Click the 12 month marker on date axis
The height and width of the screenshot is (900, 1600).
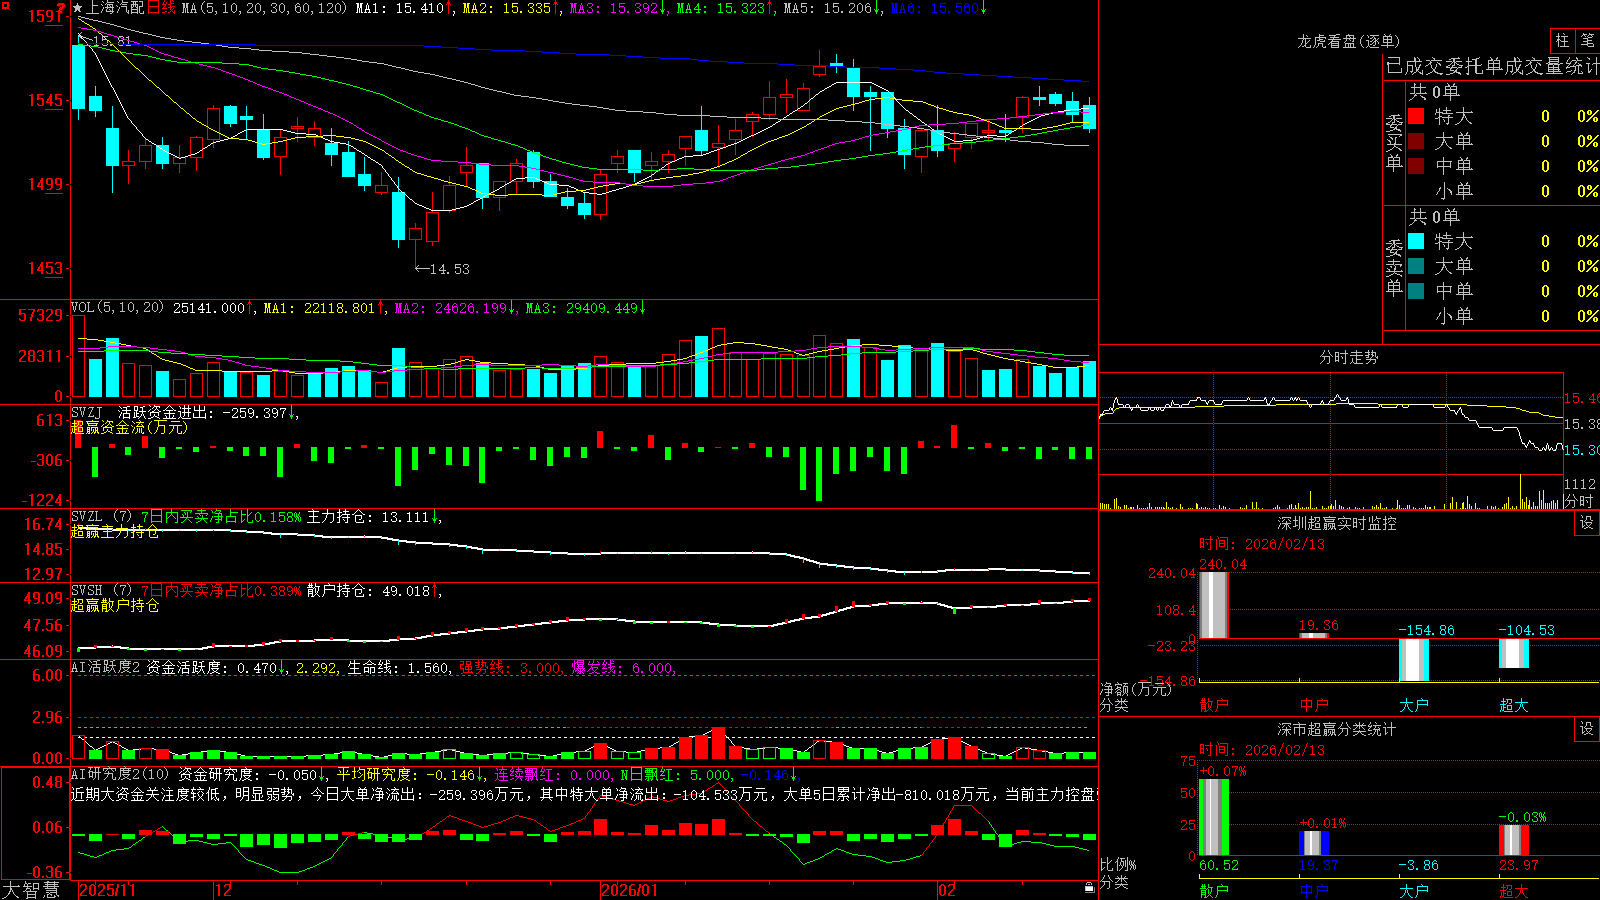point(224,890)
